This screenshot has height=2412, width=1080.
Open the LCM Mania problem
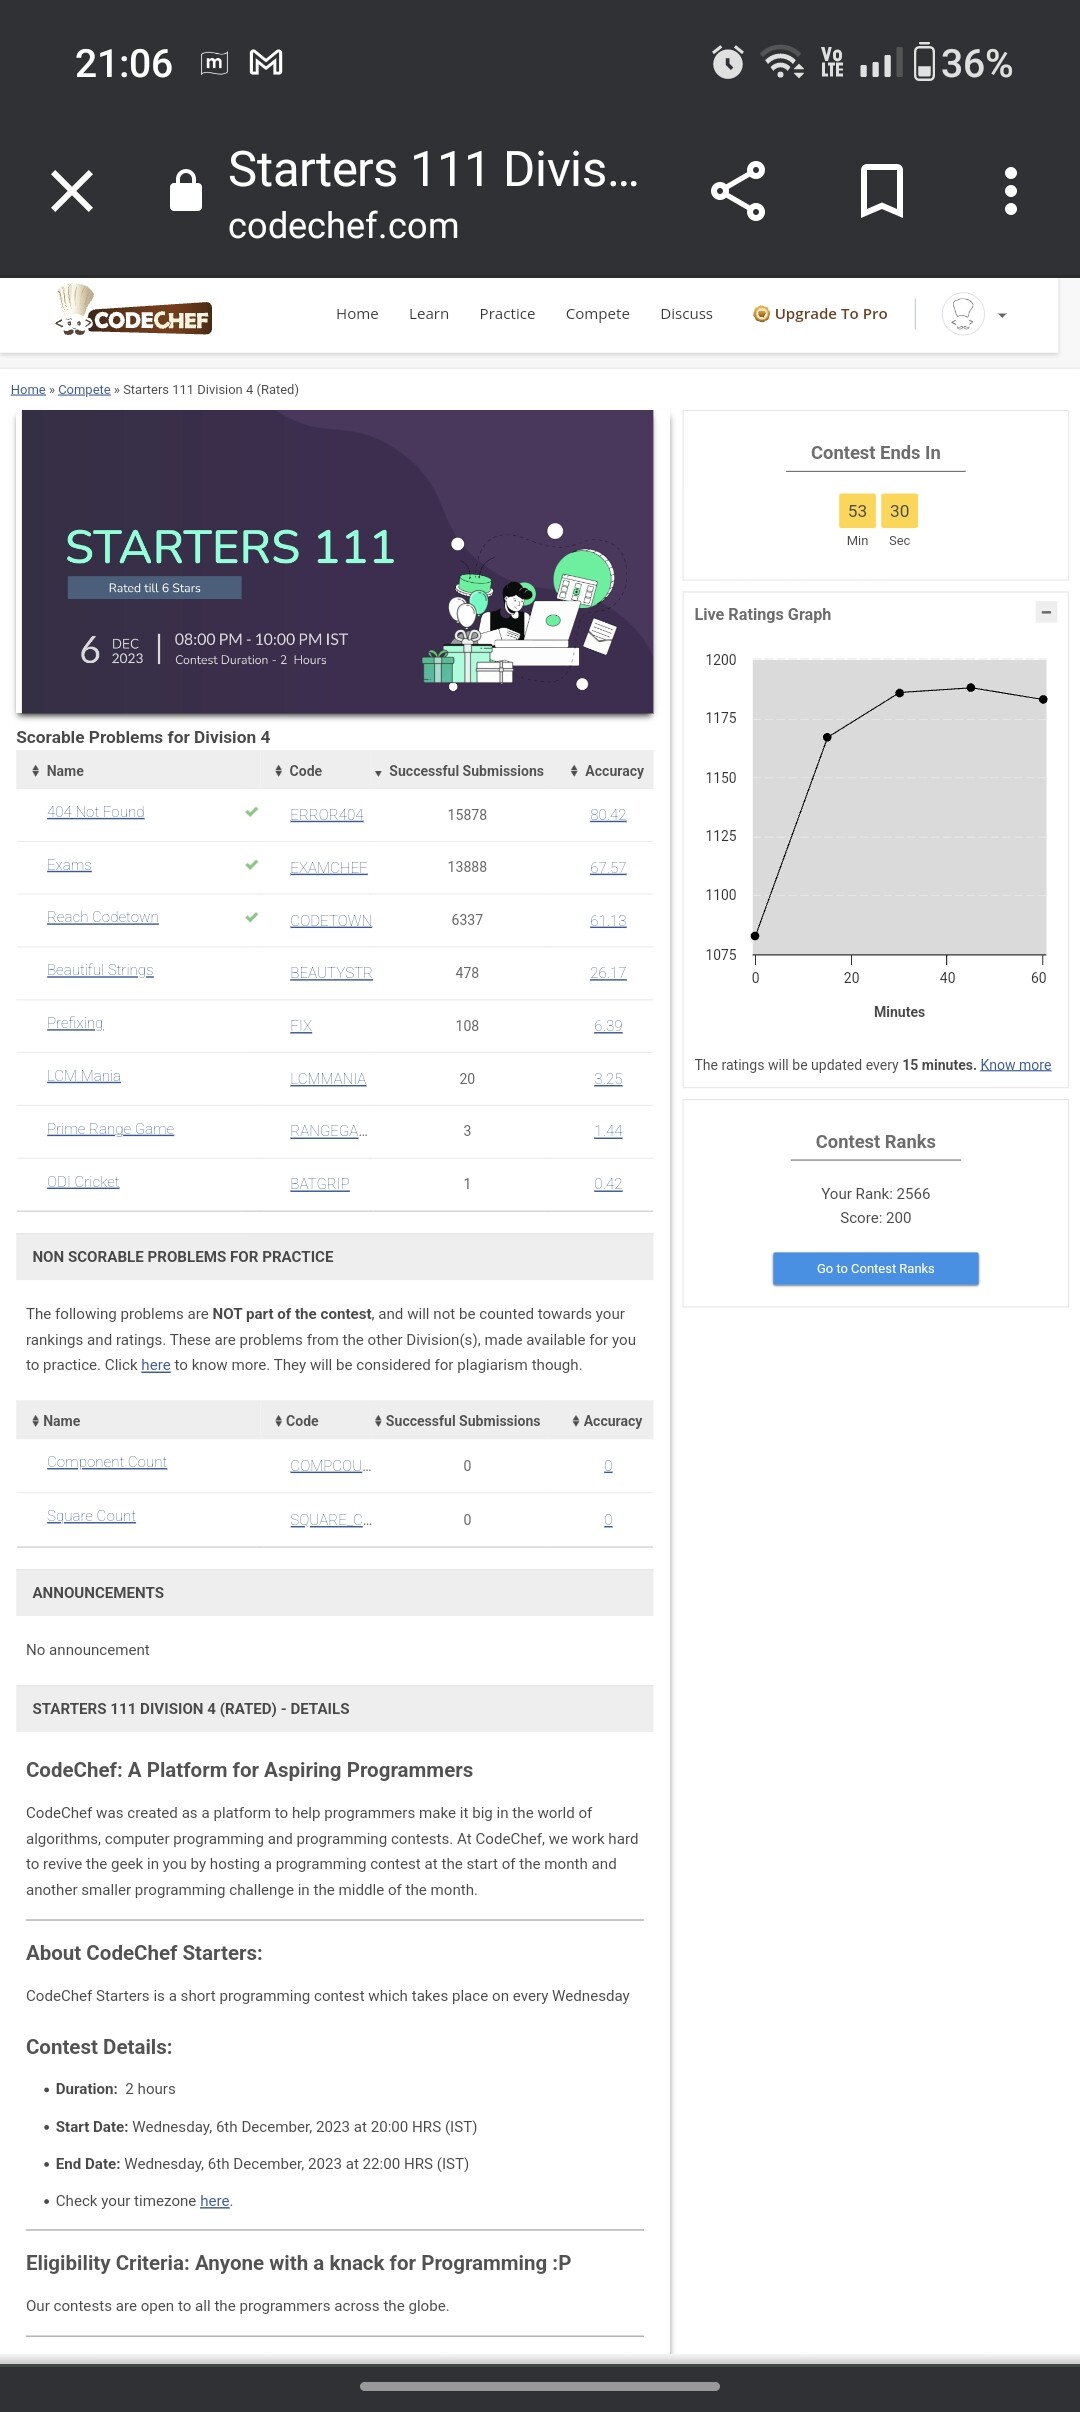click(84, 1076)
